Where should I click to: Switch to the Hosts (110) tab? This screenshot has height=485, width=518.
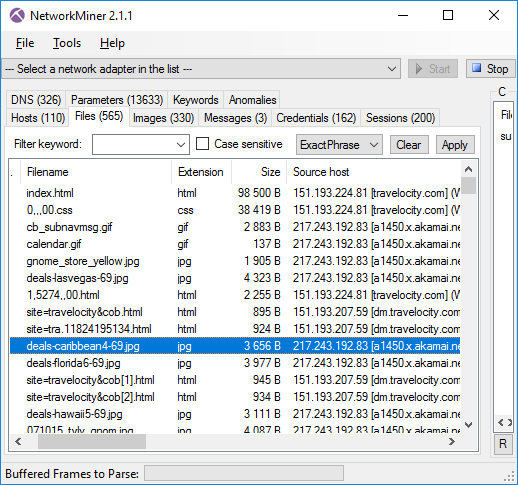pos(38,118)
